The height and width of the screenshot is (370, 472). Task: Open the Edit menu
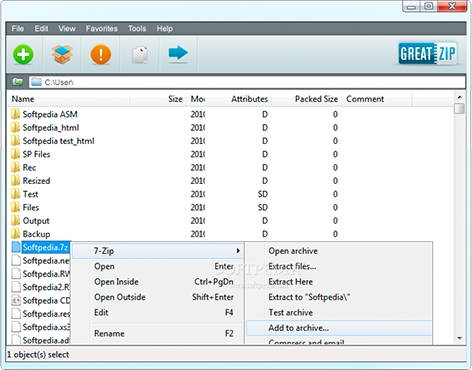pos(41,29)
